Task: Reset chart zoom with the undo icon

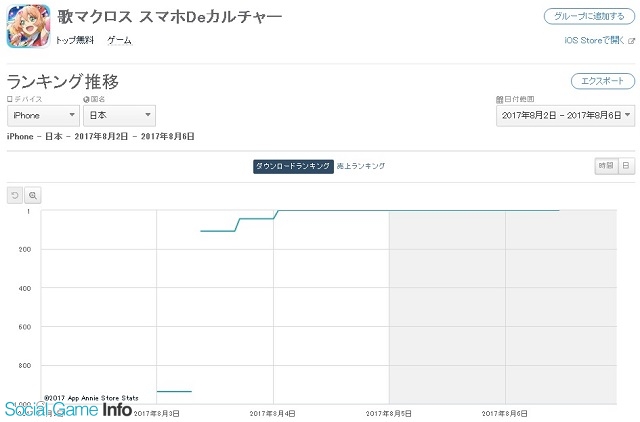Action: click(x=15, y=195)
